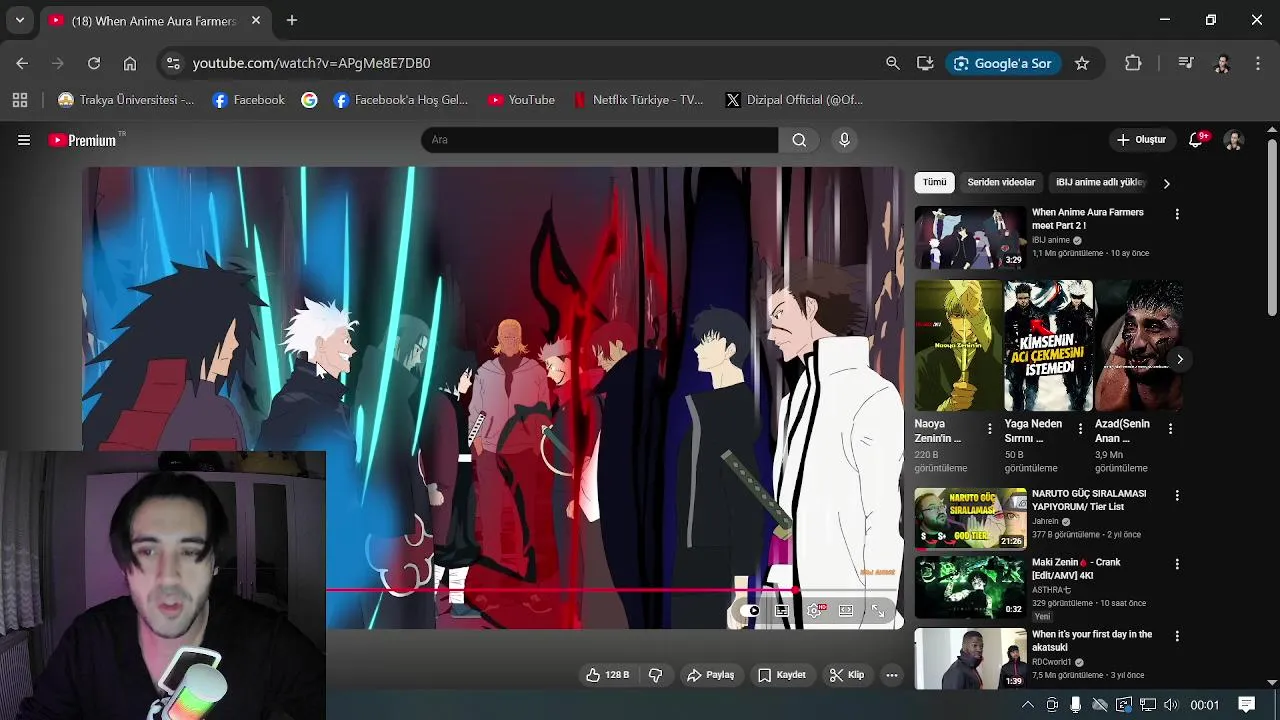Focus the Ara search field

[600, 140]
